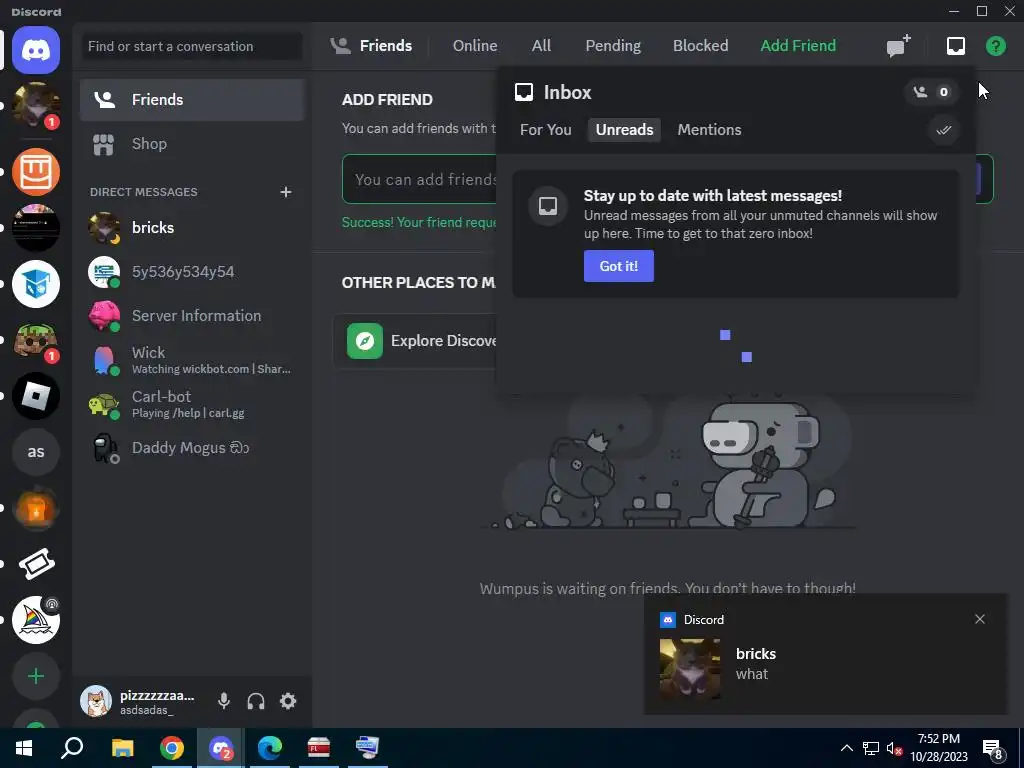Toggle the Inbox icon in header
Image resolution: width=1024 pixels, height=768 pixels.
[x=955, y=46]
